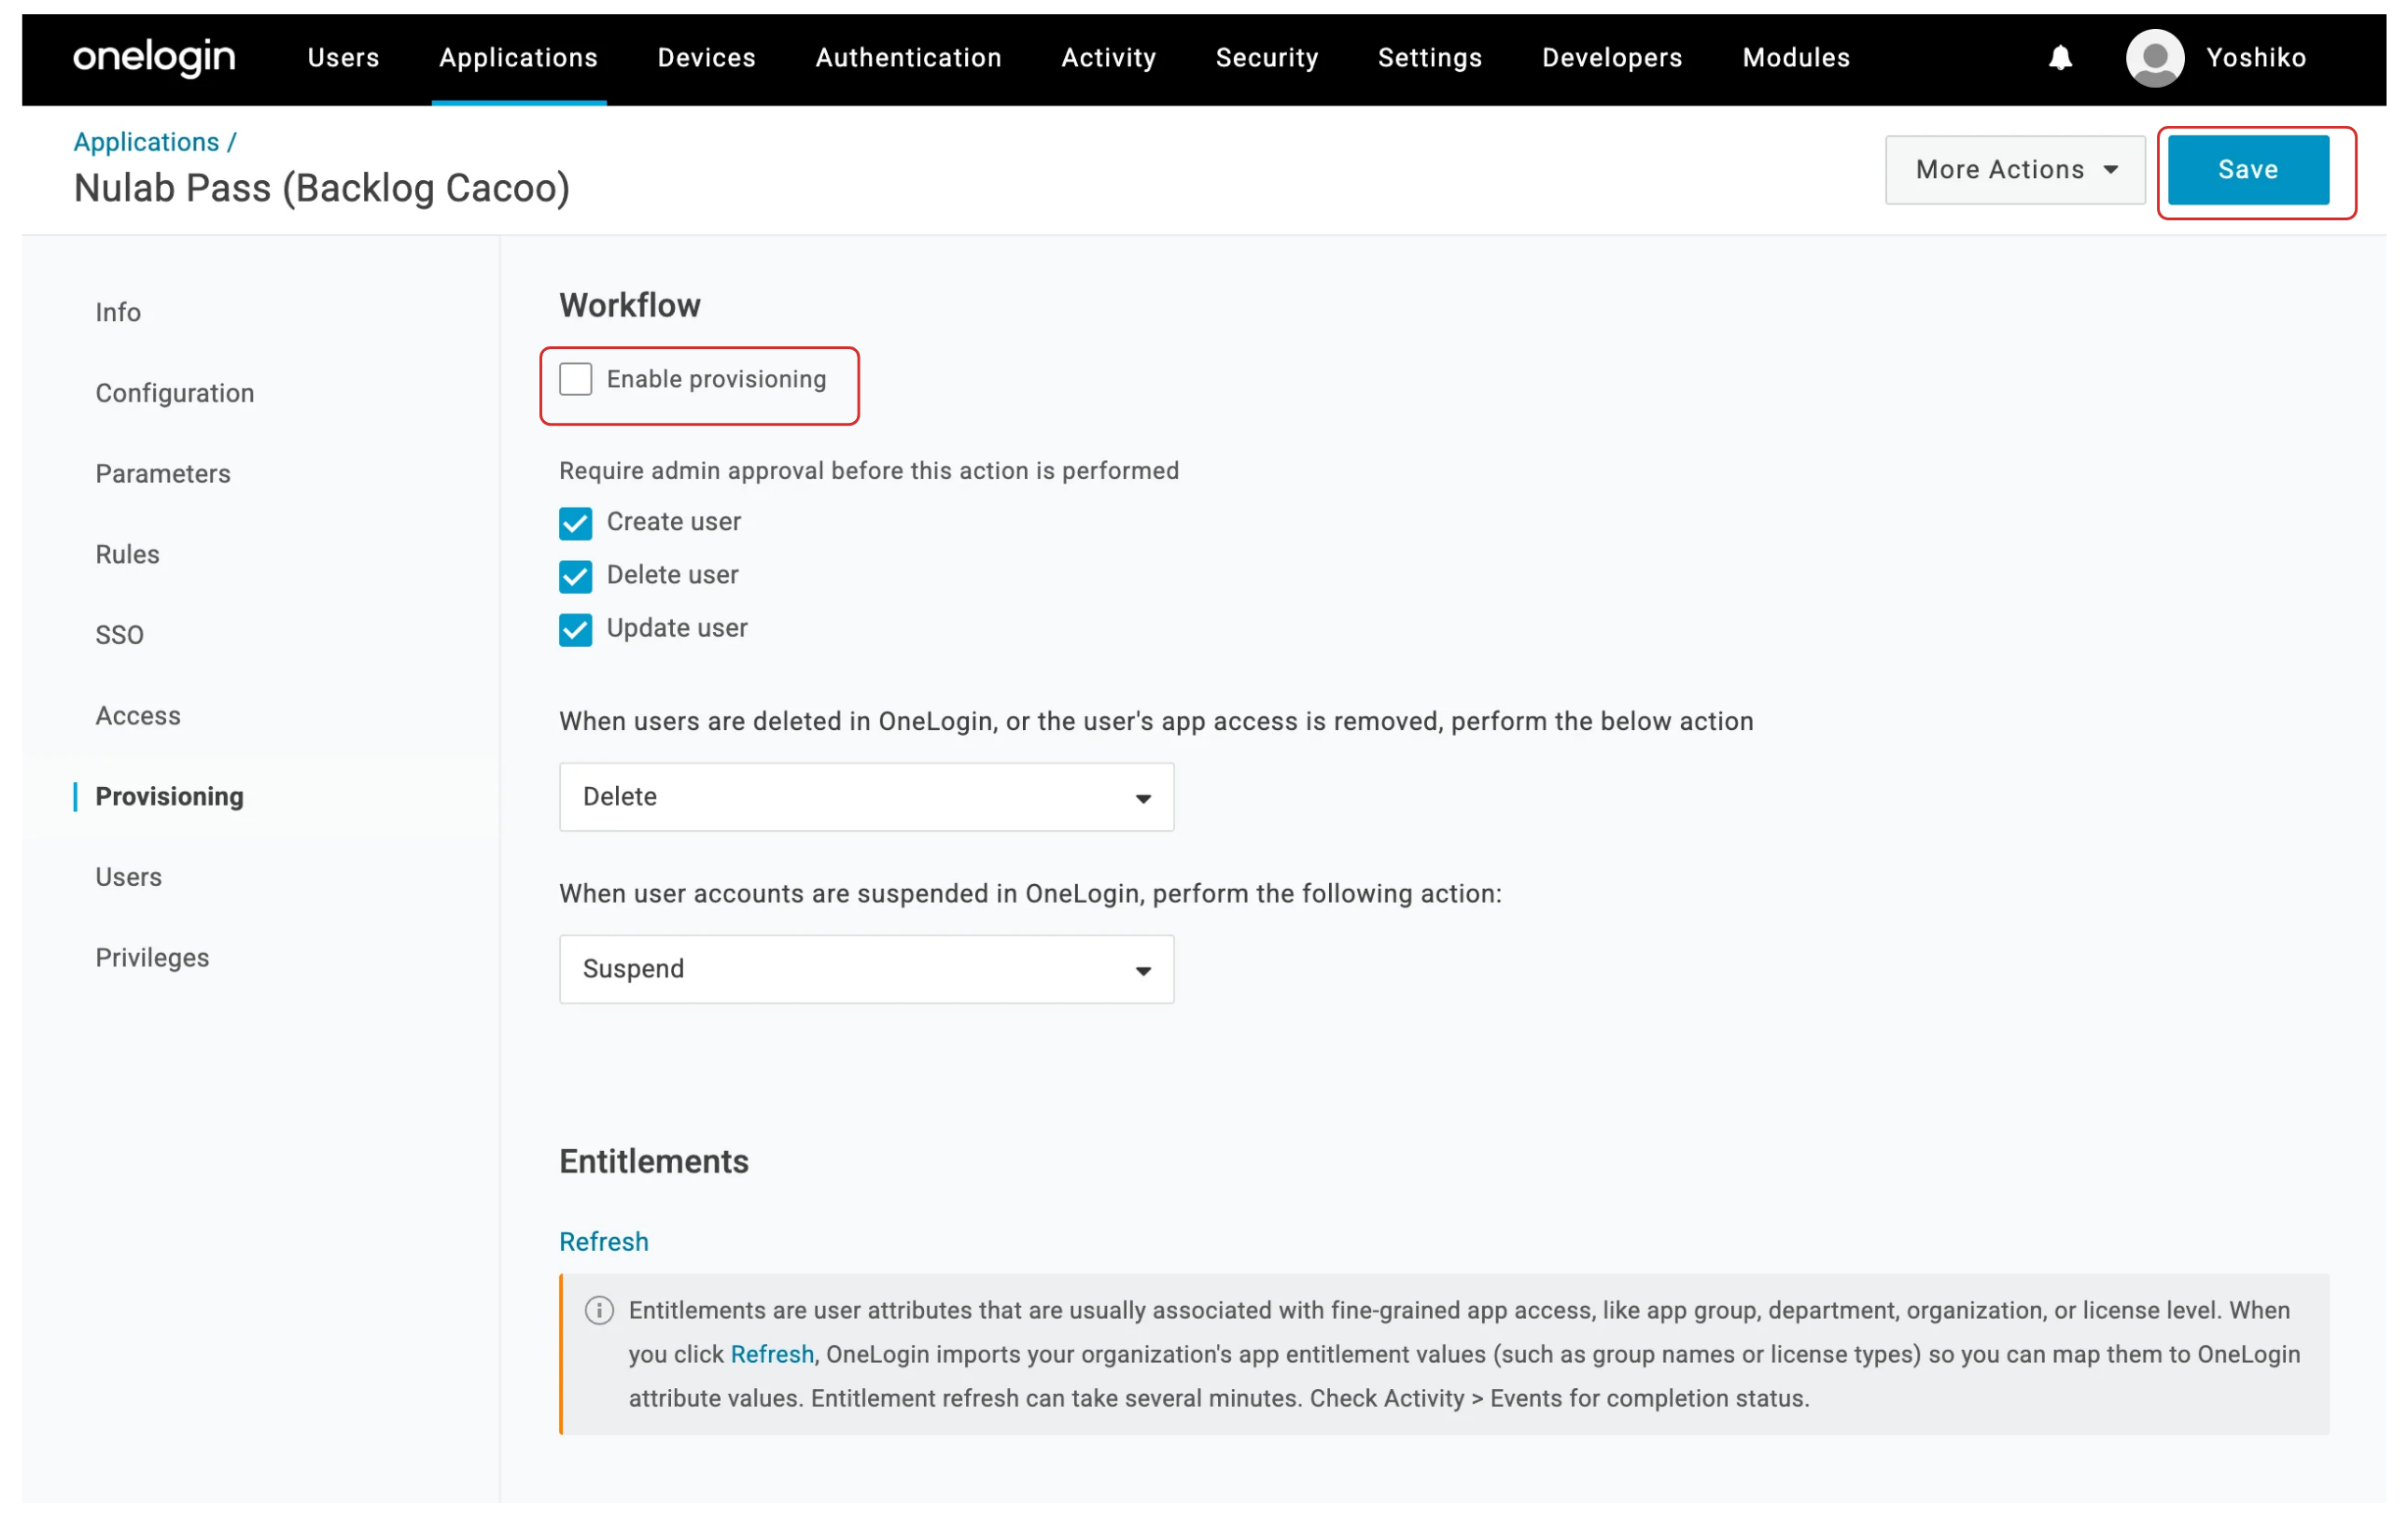Uncheck the Create user approval checkbox
The width and height of the screenshot is (2408, 1516).
pyautogui.click(x=576, y=523)
